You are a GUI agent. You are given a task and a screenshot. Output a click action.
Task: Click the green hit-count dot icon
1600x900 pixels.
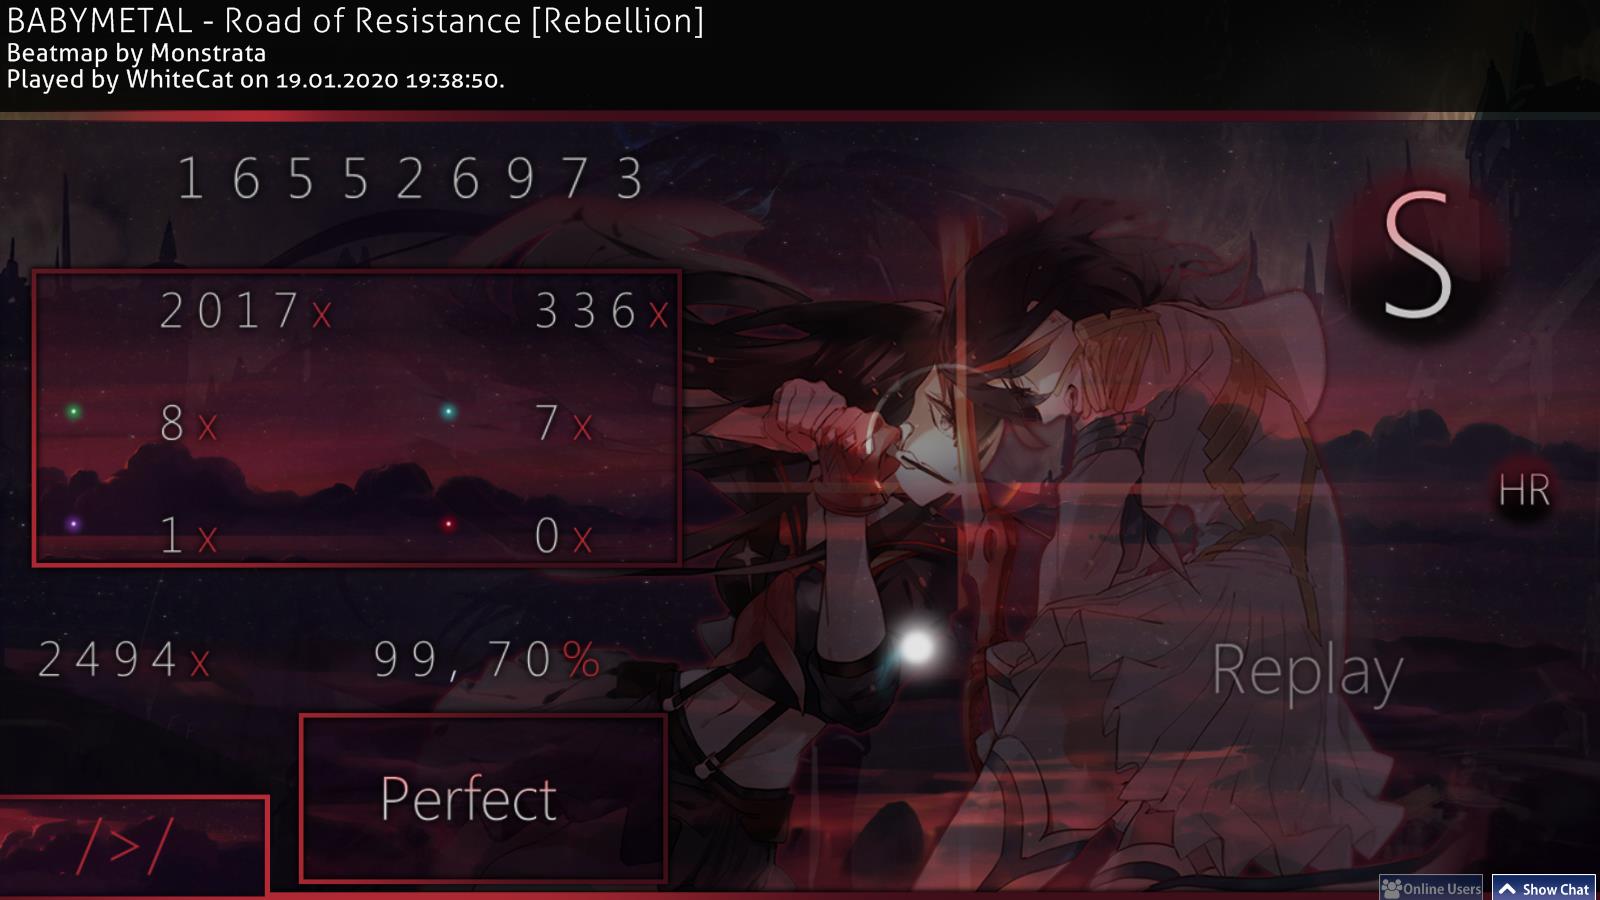pyautogui.click(x=73, y=412)
